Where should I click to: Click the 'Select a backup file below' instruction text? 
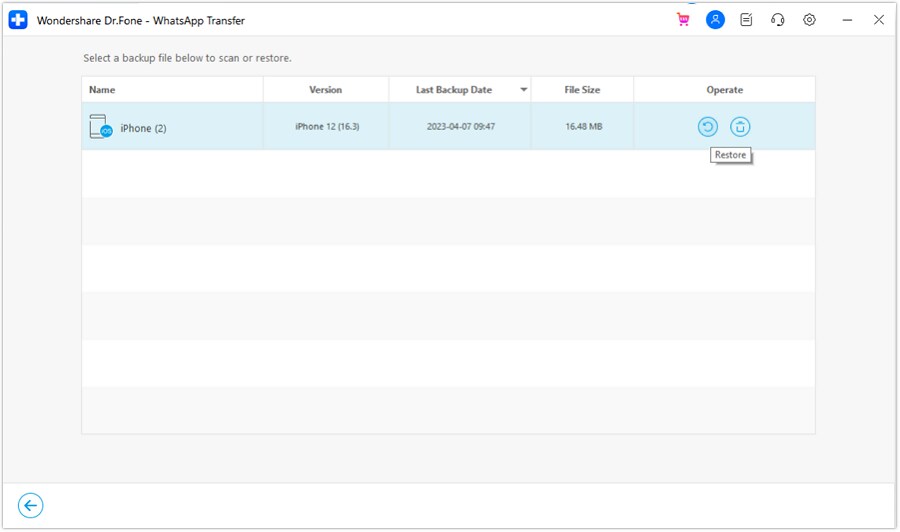click(x=187, y=58)
